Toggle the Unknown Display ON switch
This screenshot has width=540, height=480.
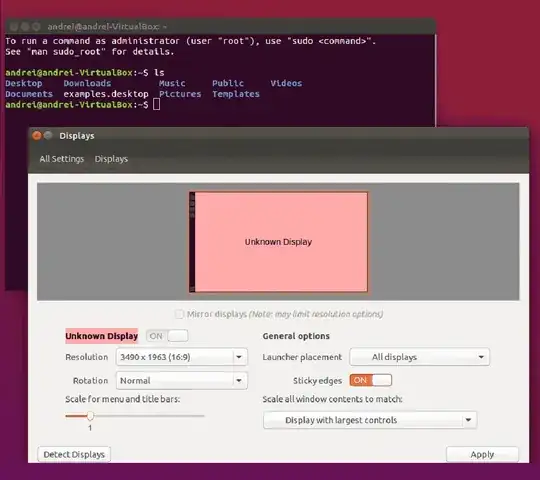click(167, 336)
